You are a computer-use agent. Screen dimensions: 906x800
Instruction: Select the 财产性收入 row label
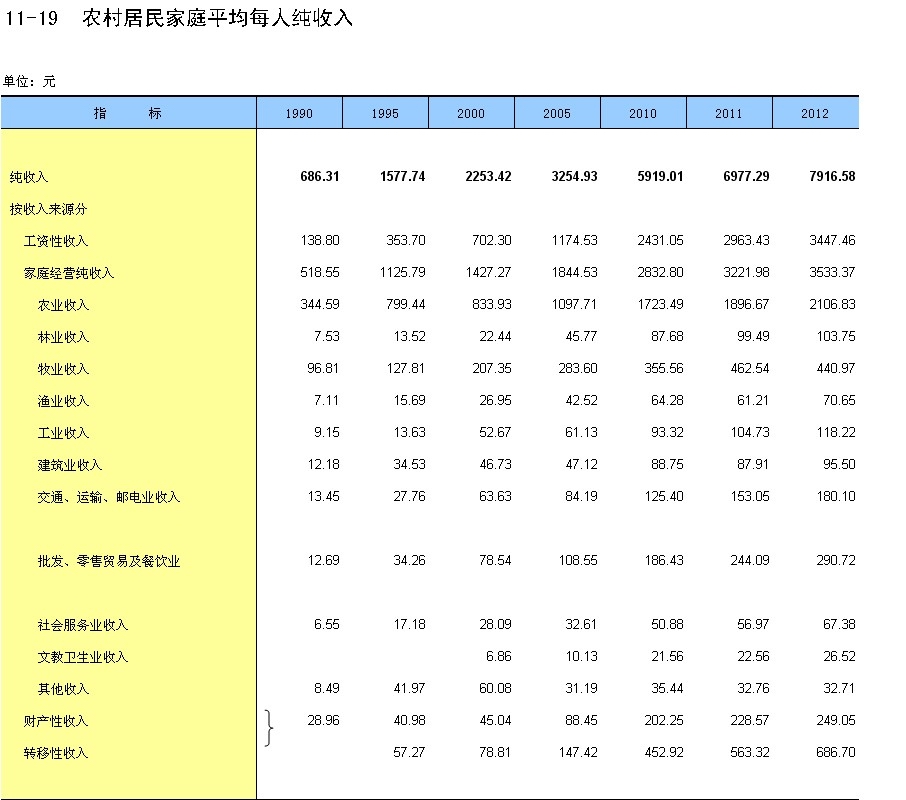point(56,721)
